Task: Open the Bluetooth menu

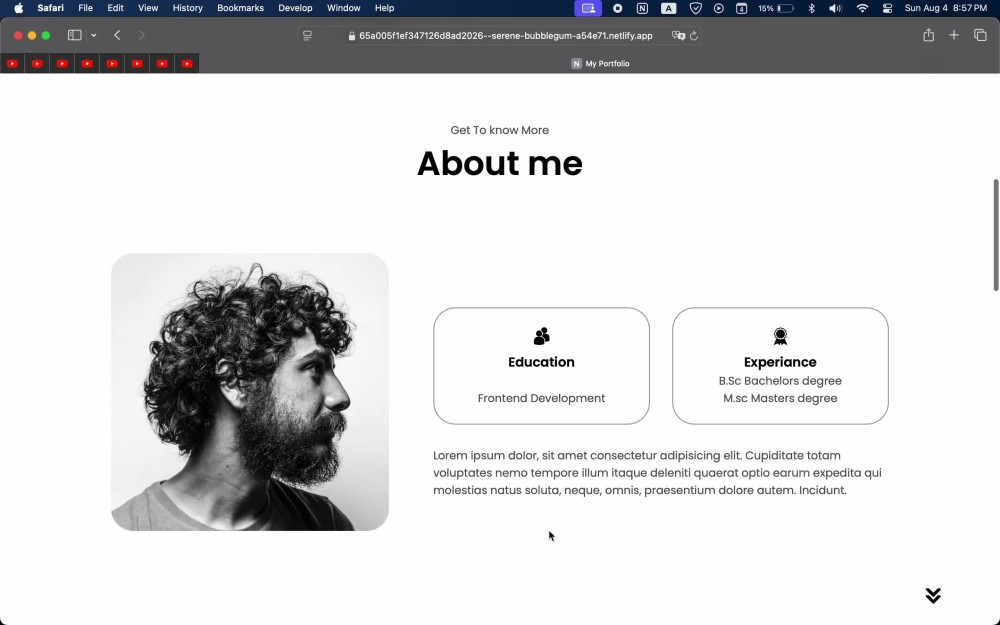Action: [812, 8]
